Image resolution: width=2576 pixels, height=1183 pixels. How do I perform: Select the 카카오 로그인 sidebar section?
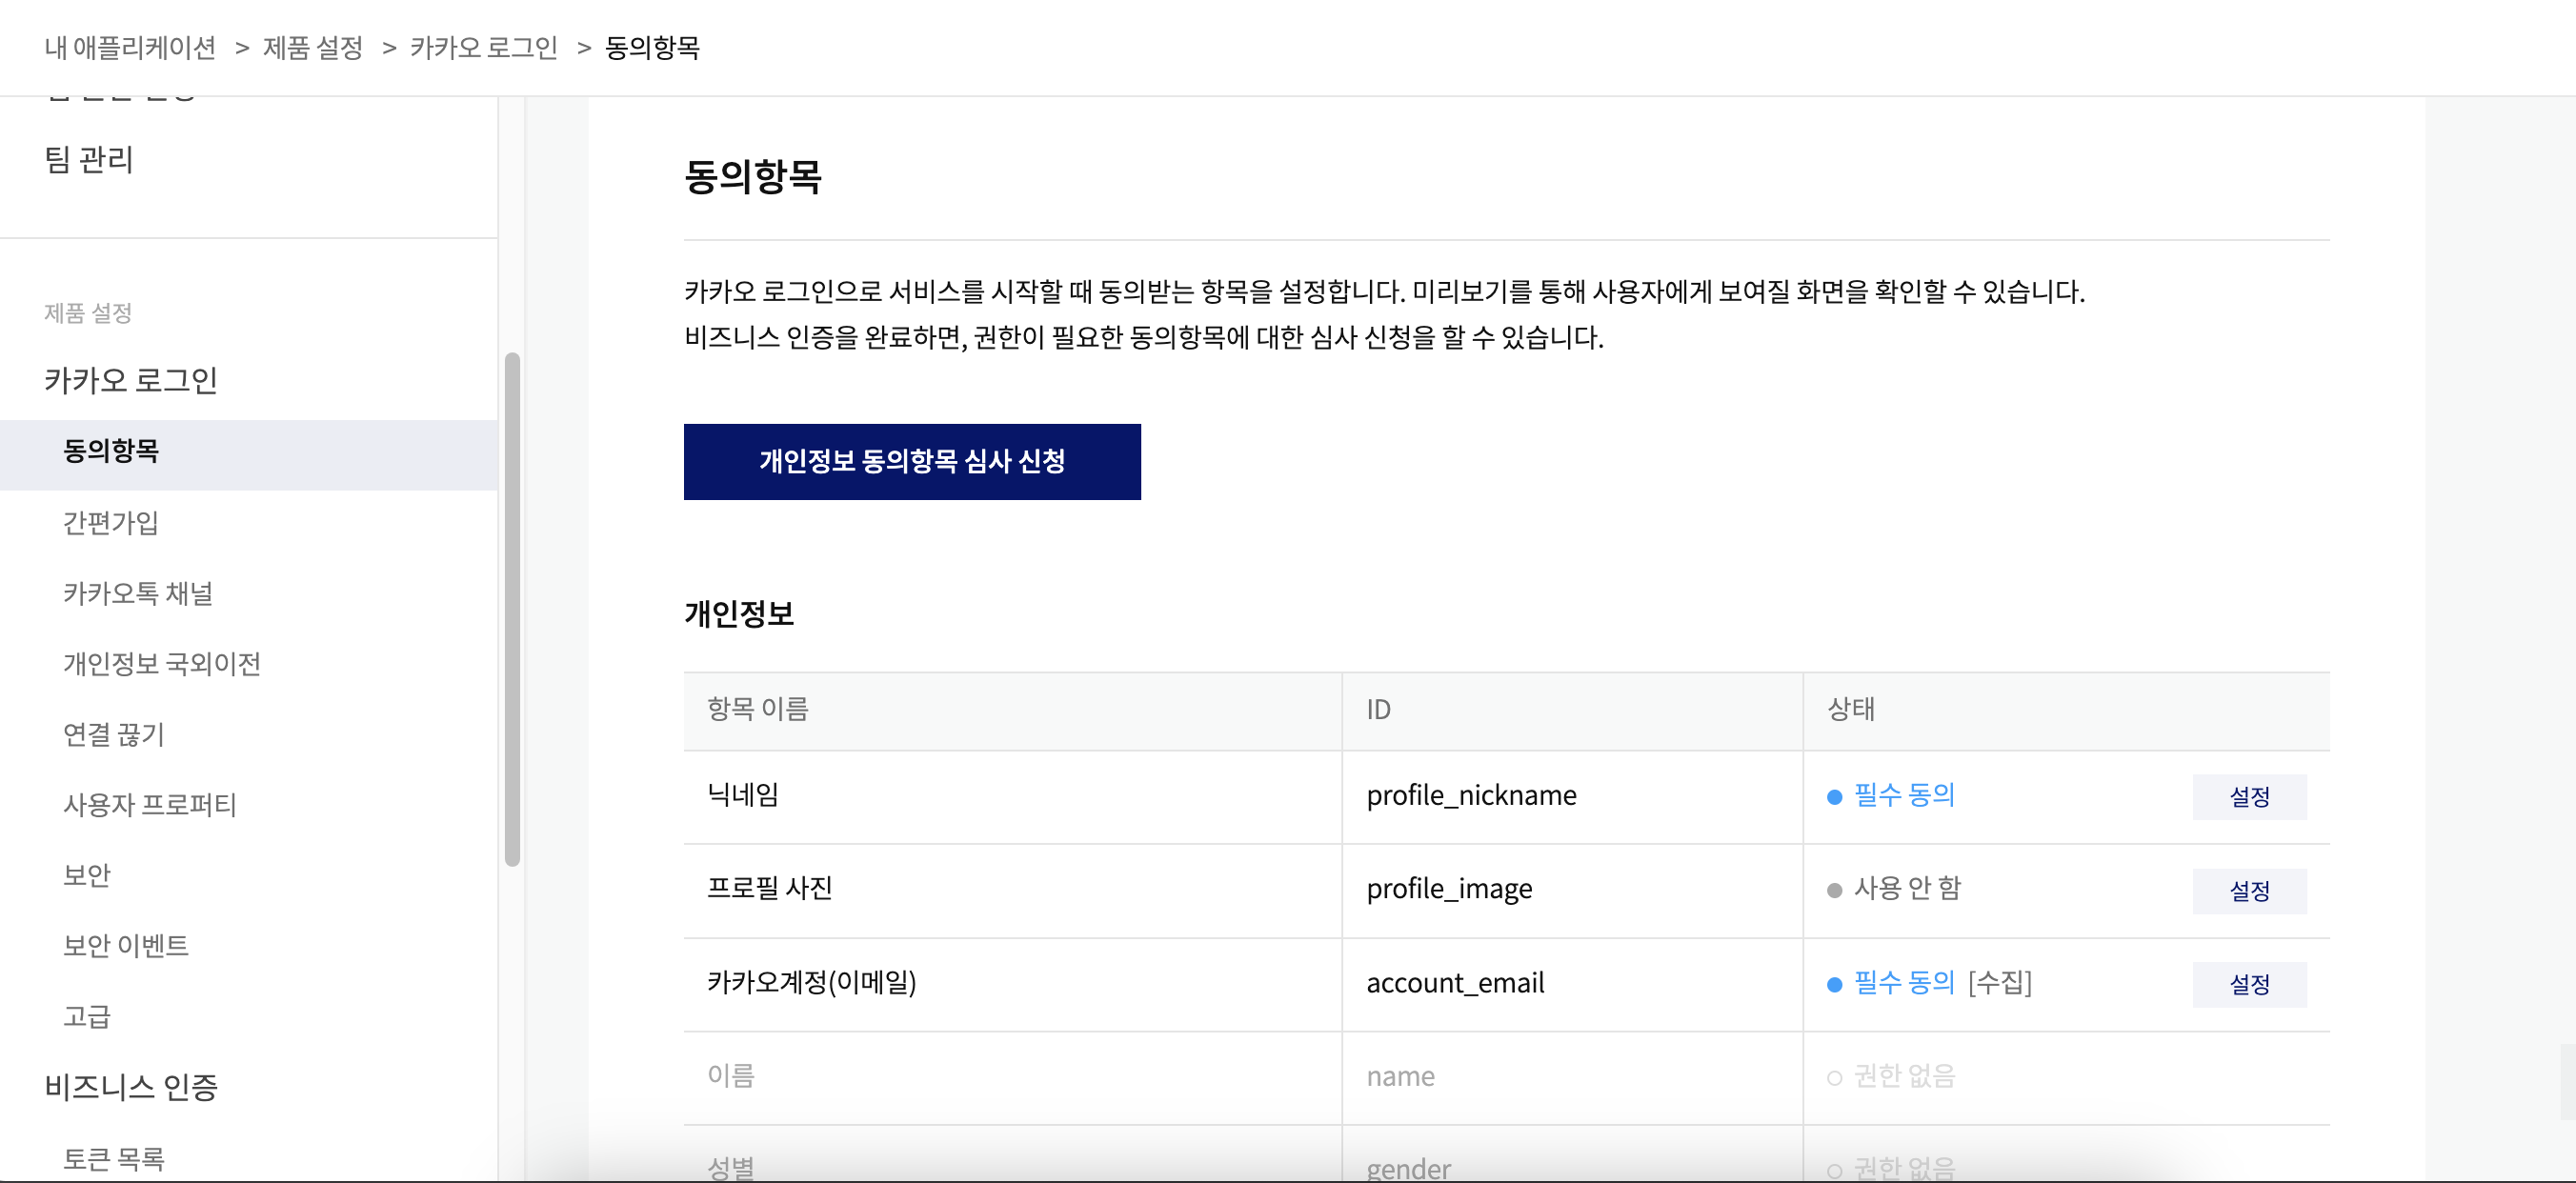[131, 380]
